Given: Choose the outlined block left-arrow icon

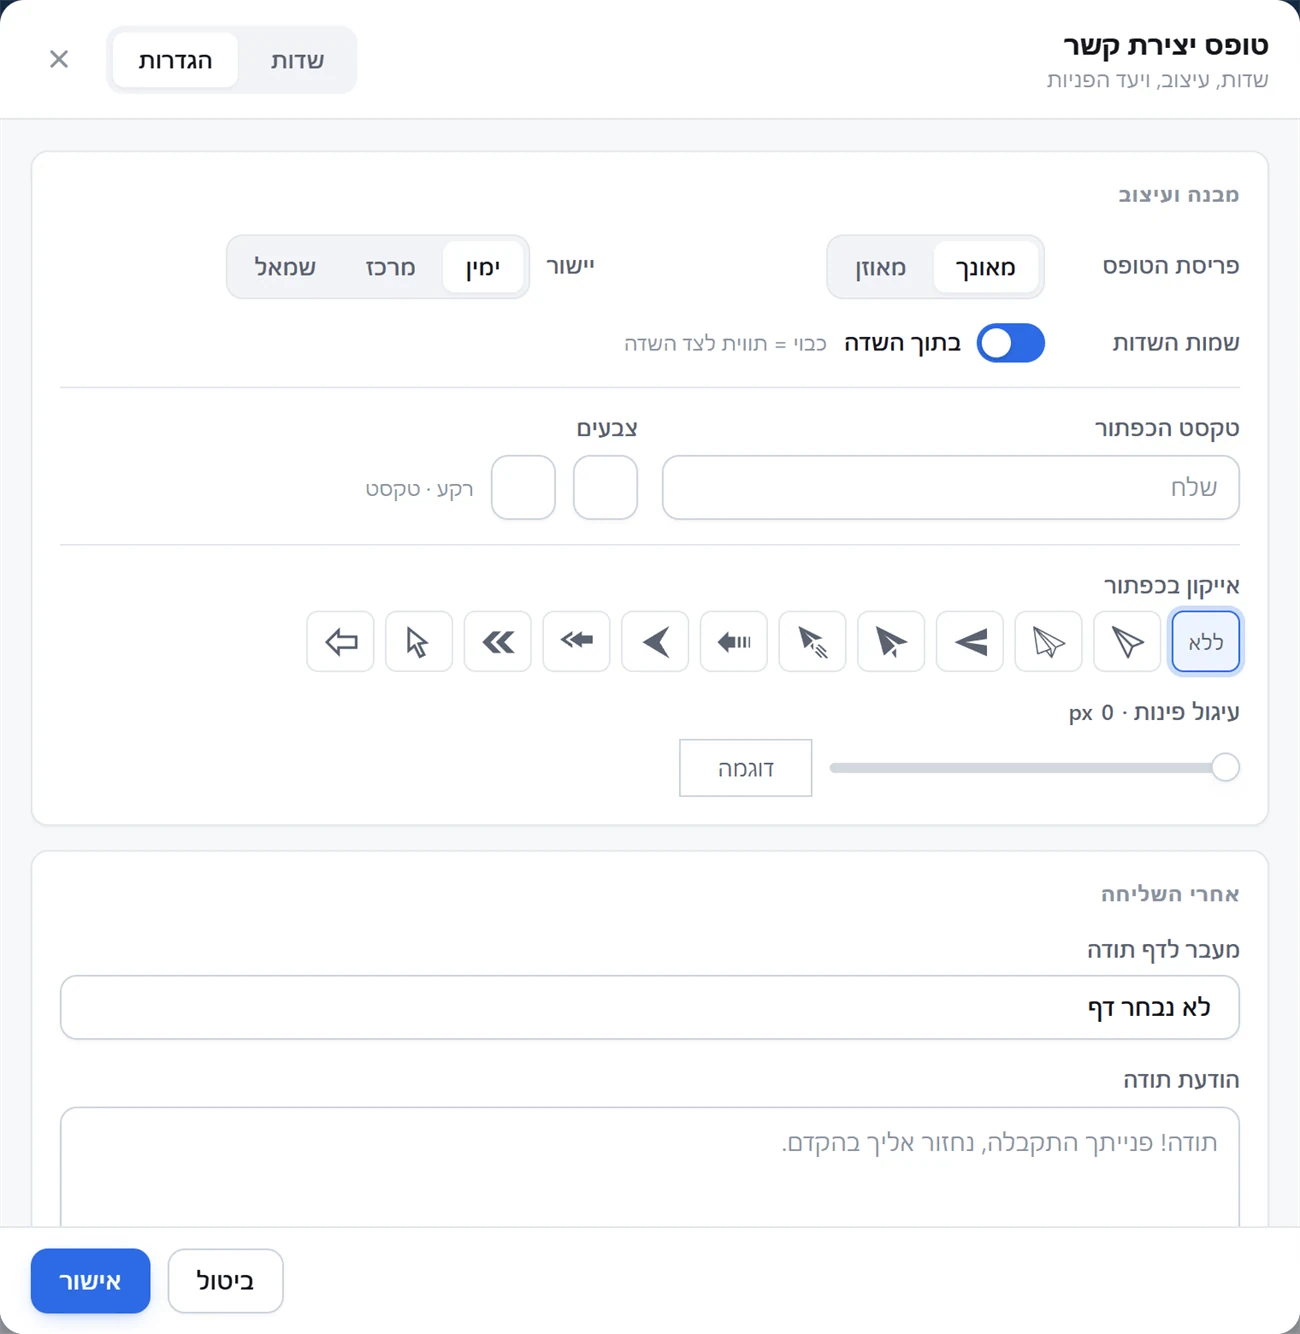Looking at the screenshot, I should [340, 641].
